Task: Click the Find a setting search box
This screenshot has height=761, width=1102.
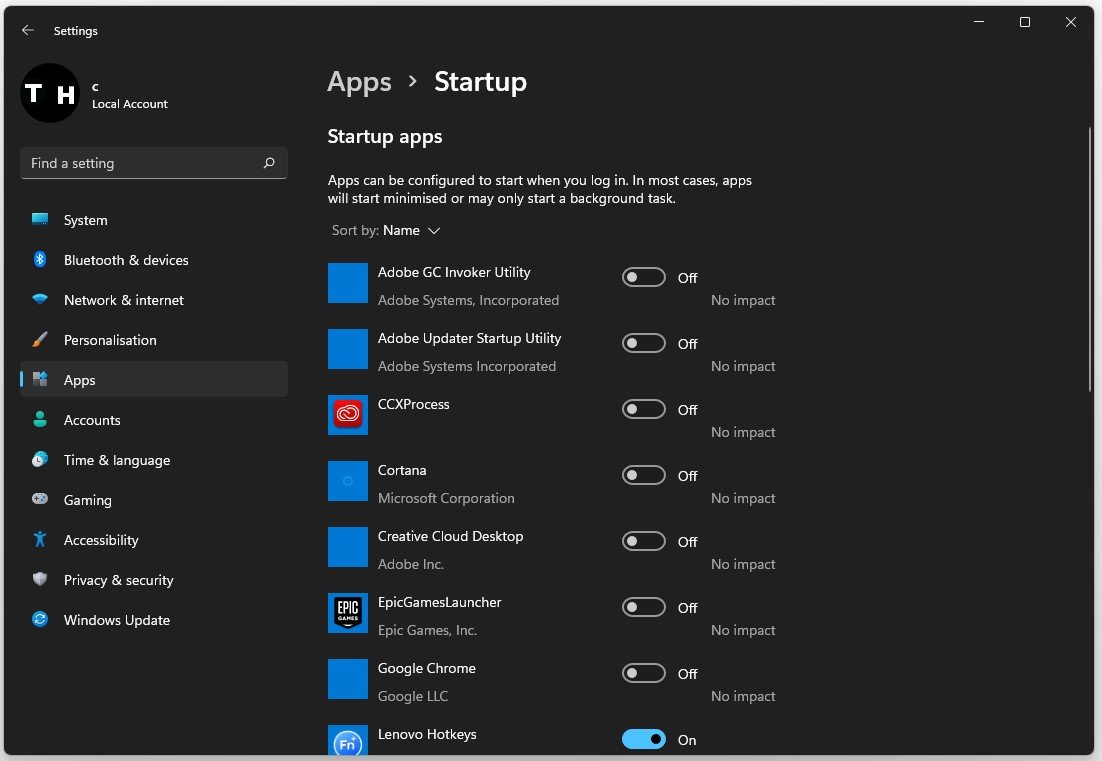Action: [140, 163]
